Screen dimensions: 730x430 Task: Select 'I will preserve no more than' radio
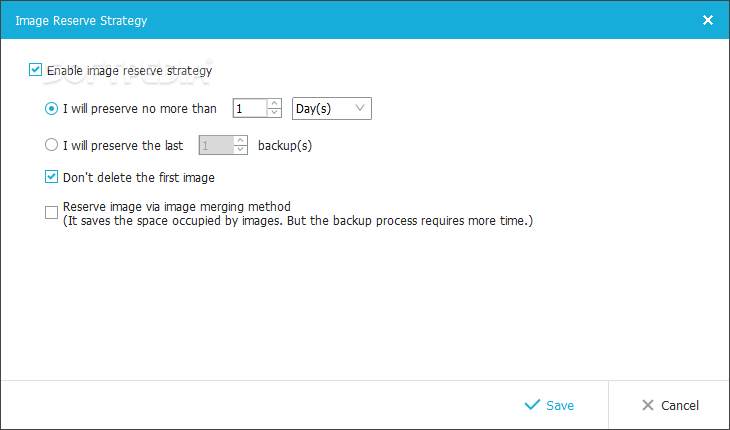(x=52, y=108)
